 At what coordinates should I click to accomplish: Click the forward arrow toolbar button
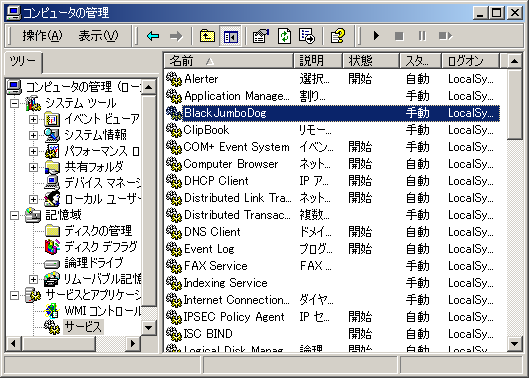(x=176, y=36)
